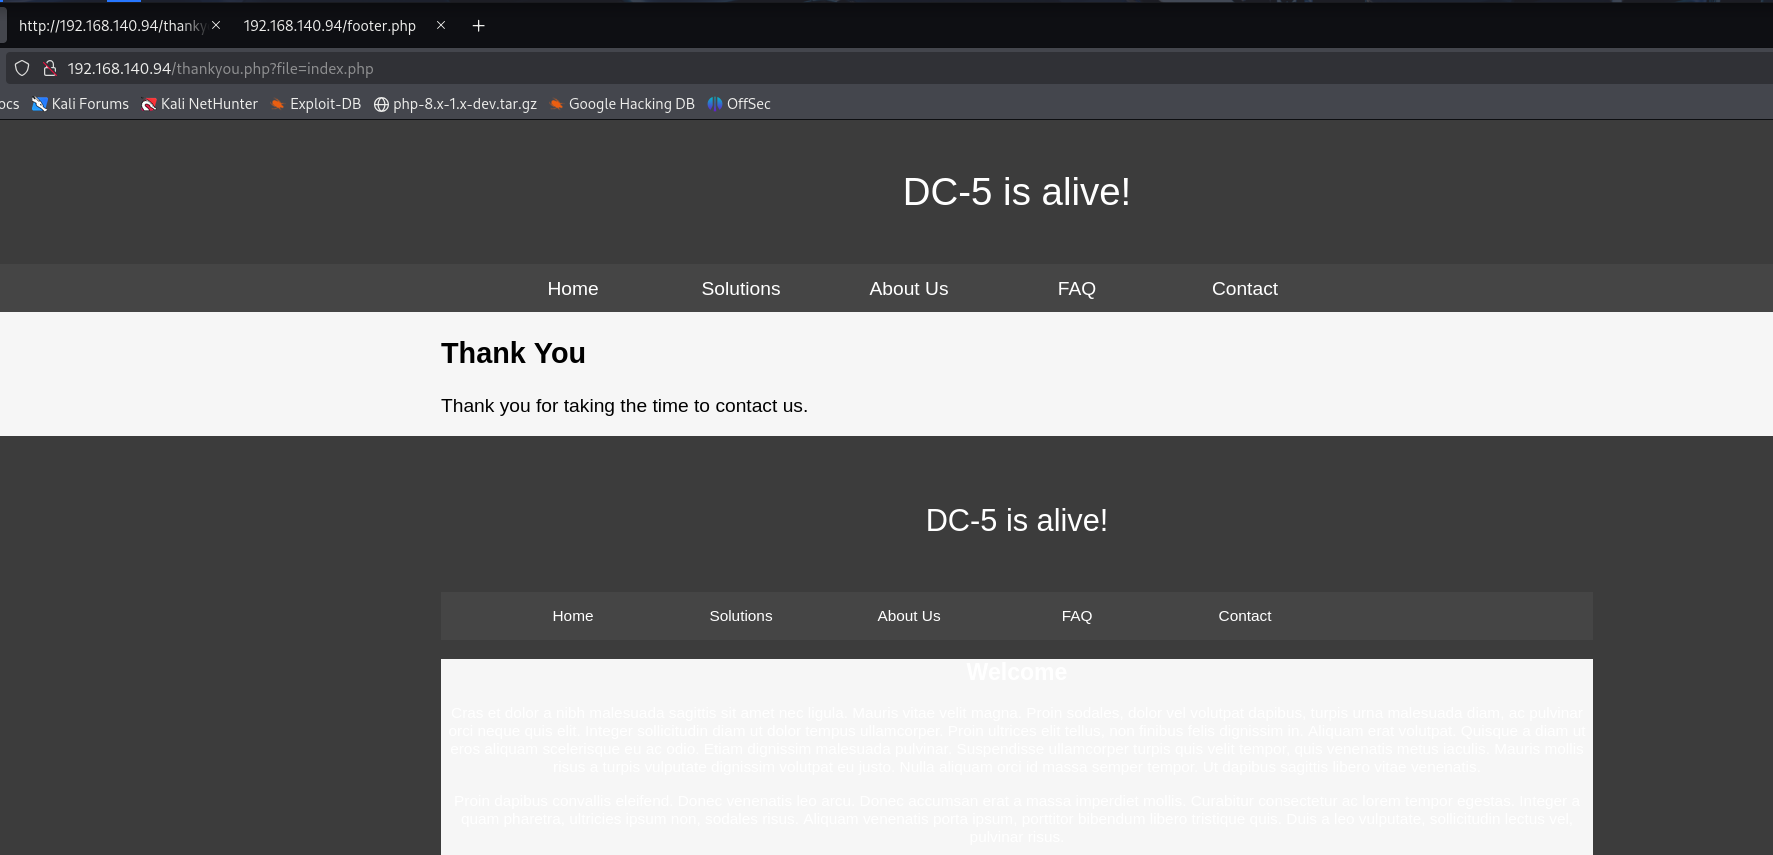Open Solutions in top navigation
Screen dimensions: 1773x855
pos(741,289)
